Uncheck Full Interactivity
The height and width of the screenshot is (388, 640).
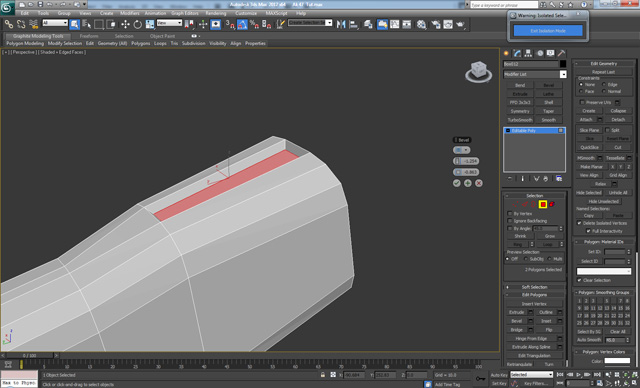click(x=588, y=231)
